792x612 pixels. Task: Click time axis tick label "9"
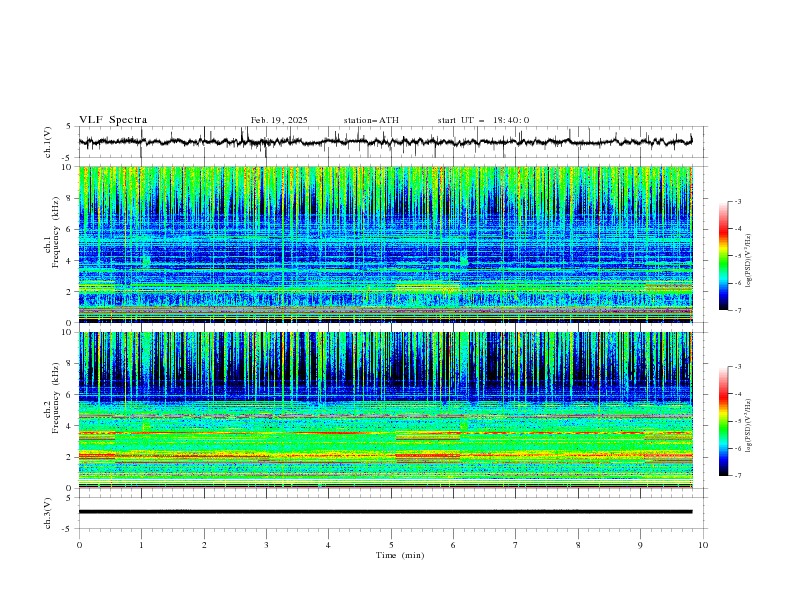640,545
